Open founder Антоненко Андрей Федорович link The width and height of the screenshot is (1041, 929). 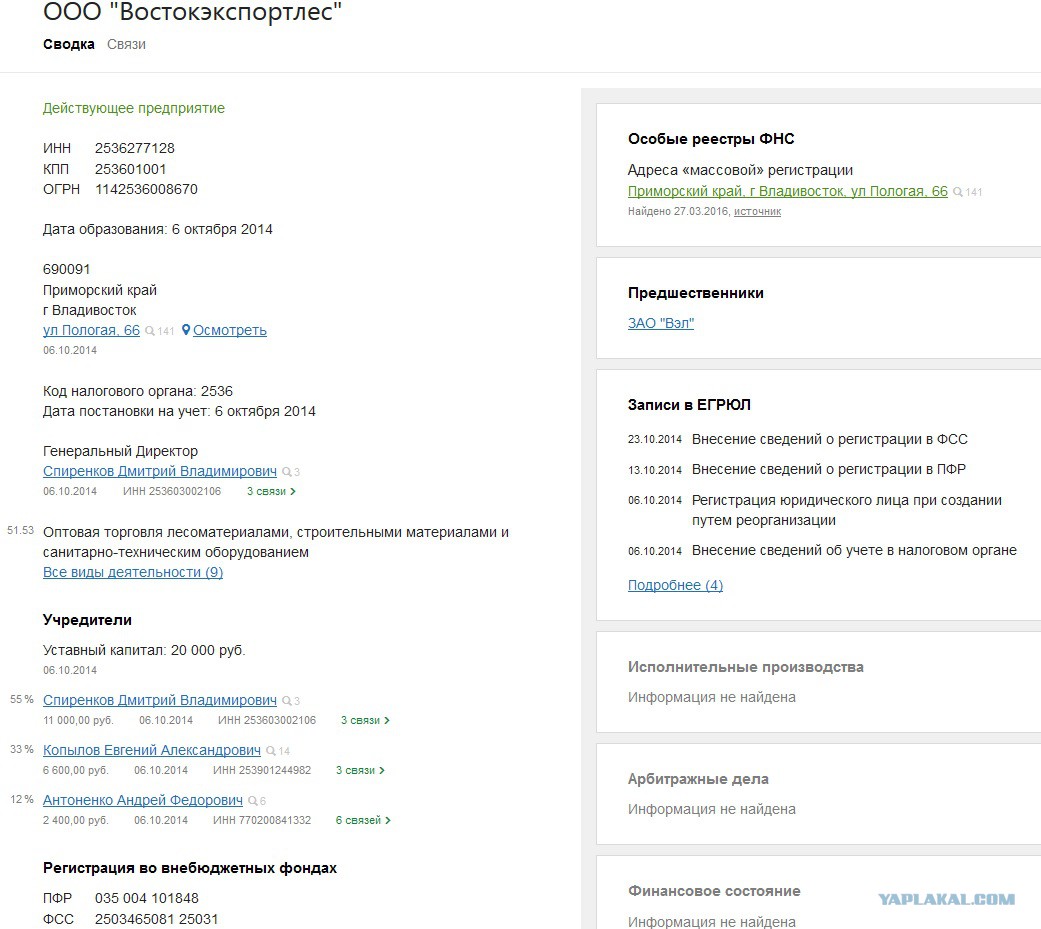point(143,800)
